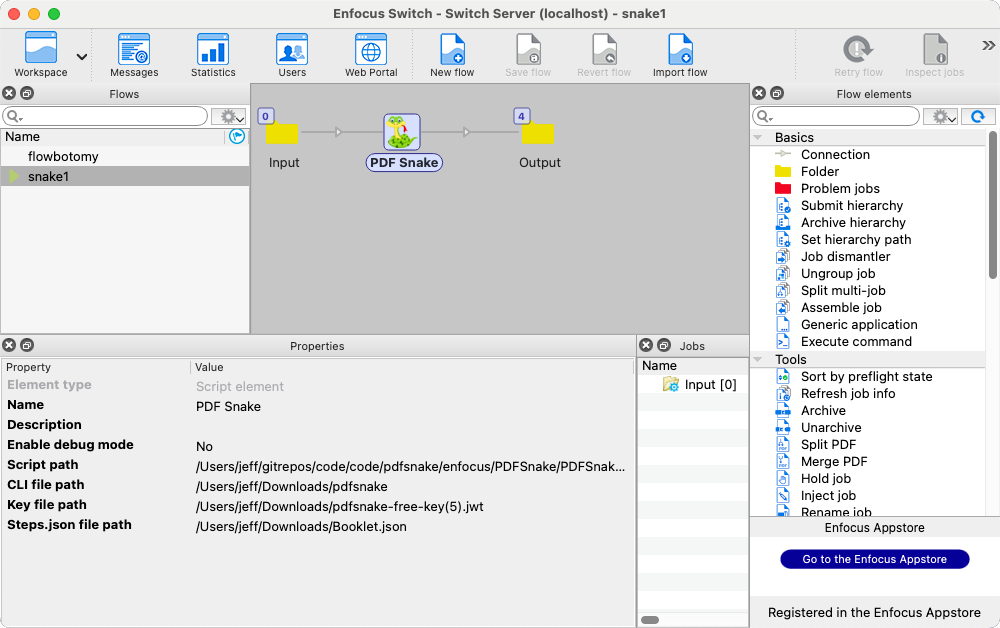Open the Flows pane gear menu
1000x628 pixels.
pos(229,116)
